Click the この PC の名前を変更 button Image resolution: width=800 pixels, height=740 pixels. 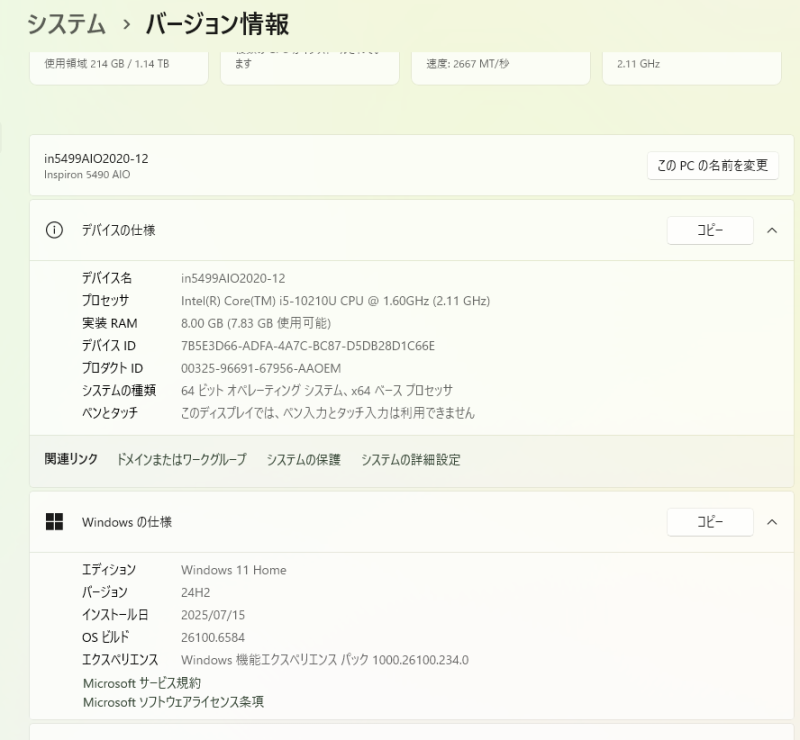pos(712,166)
